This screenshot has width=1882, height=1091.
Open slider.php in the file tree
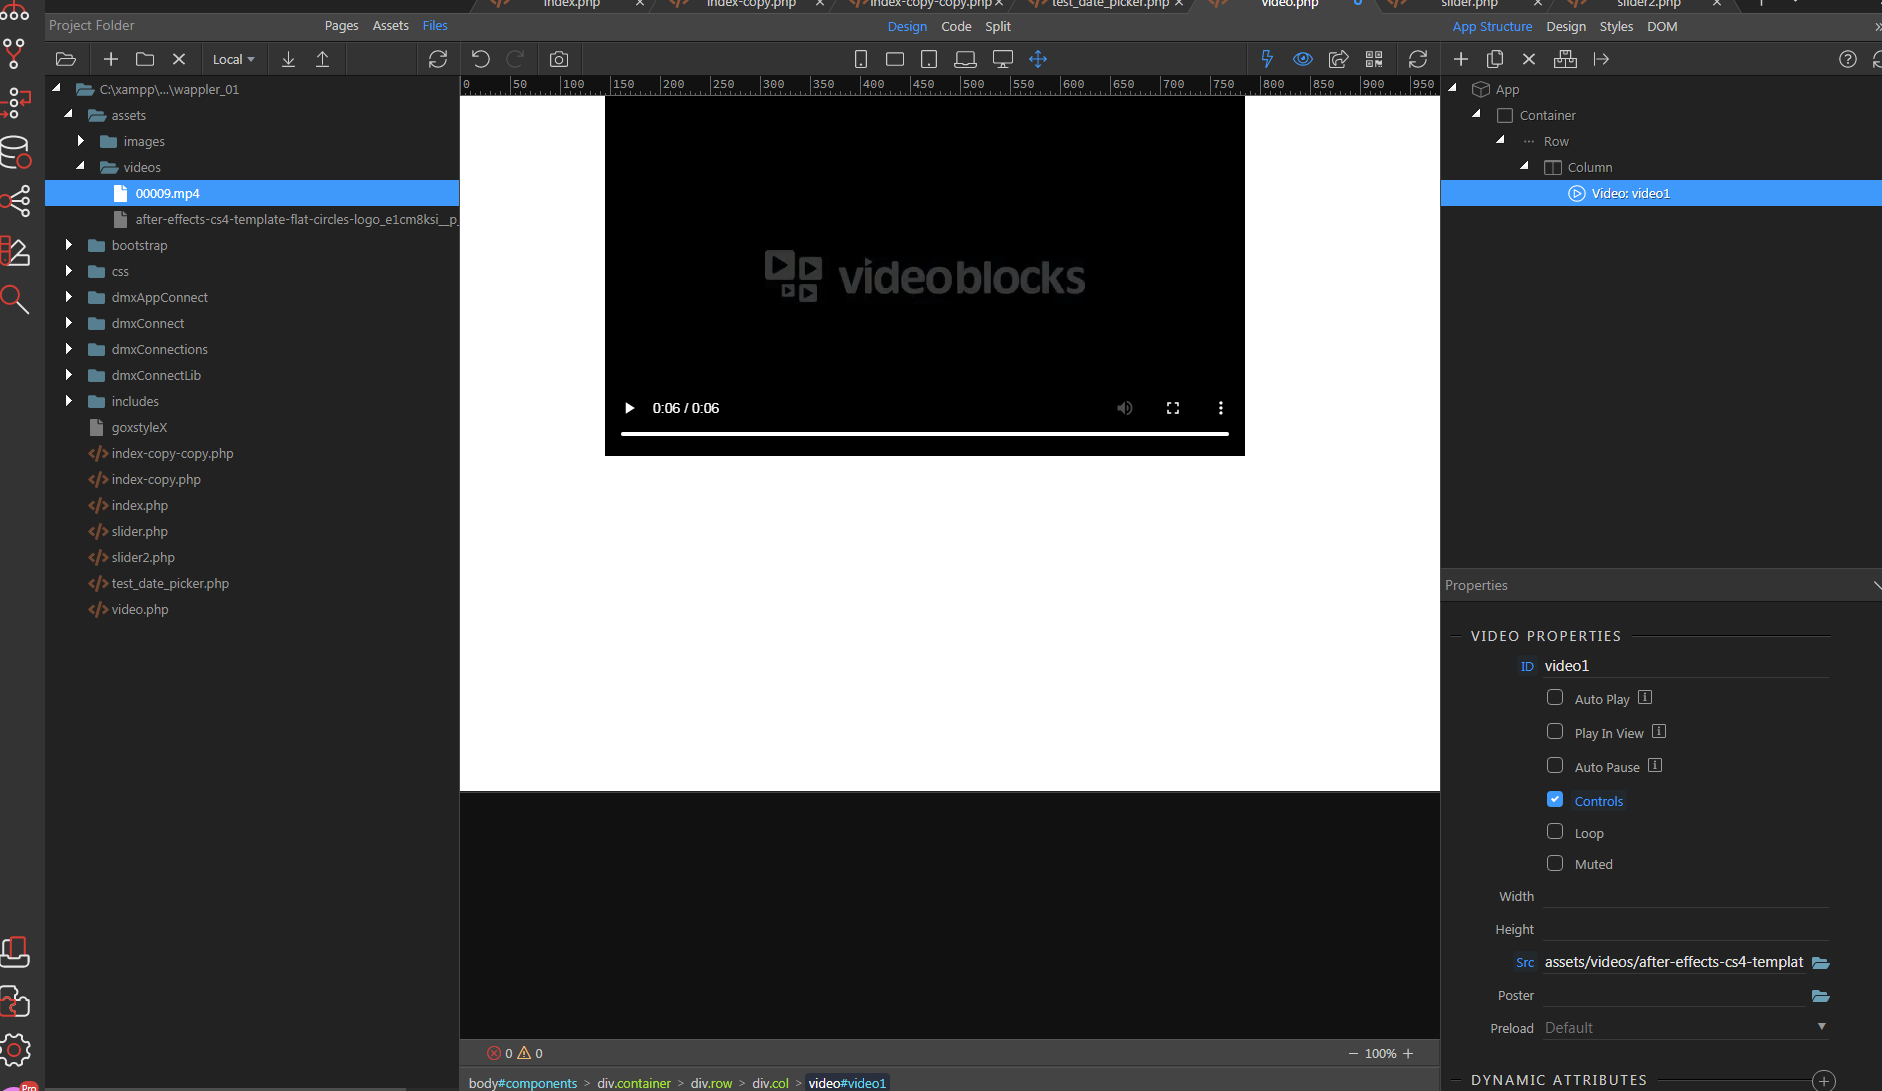(139, 531)
